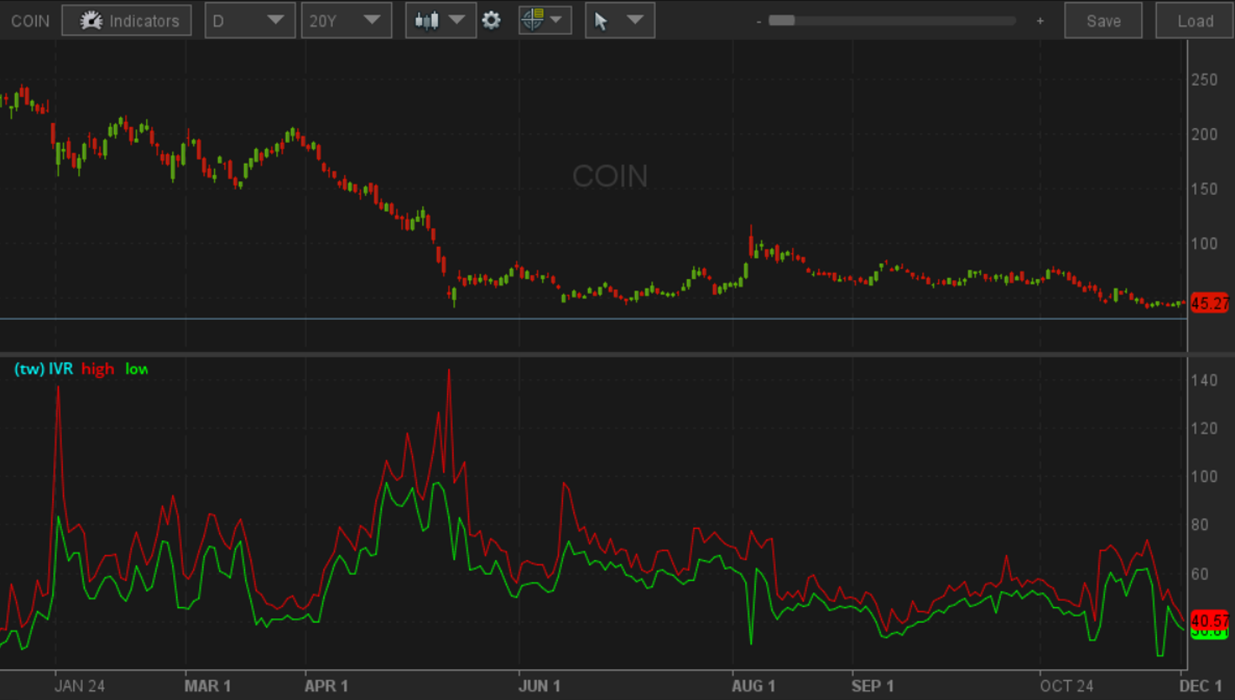This screenshot has width=1235, height=700.
Task: Click the green 'low' legend label
Action: 137,369
